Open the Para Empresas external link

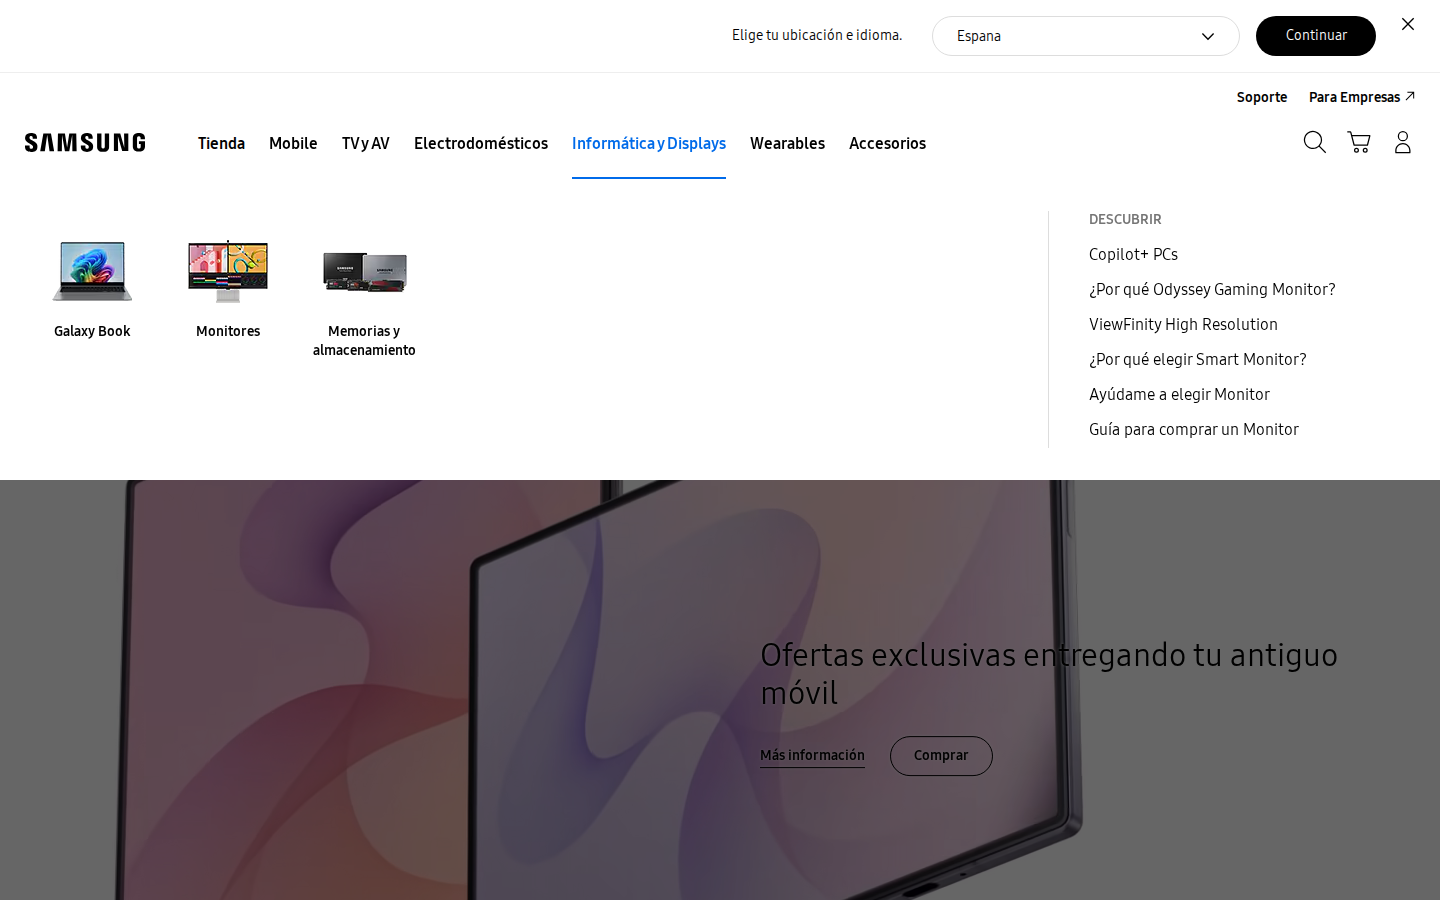1361,97
